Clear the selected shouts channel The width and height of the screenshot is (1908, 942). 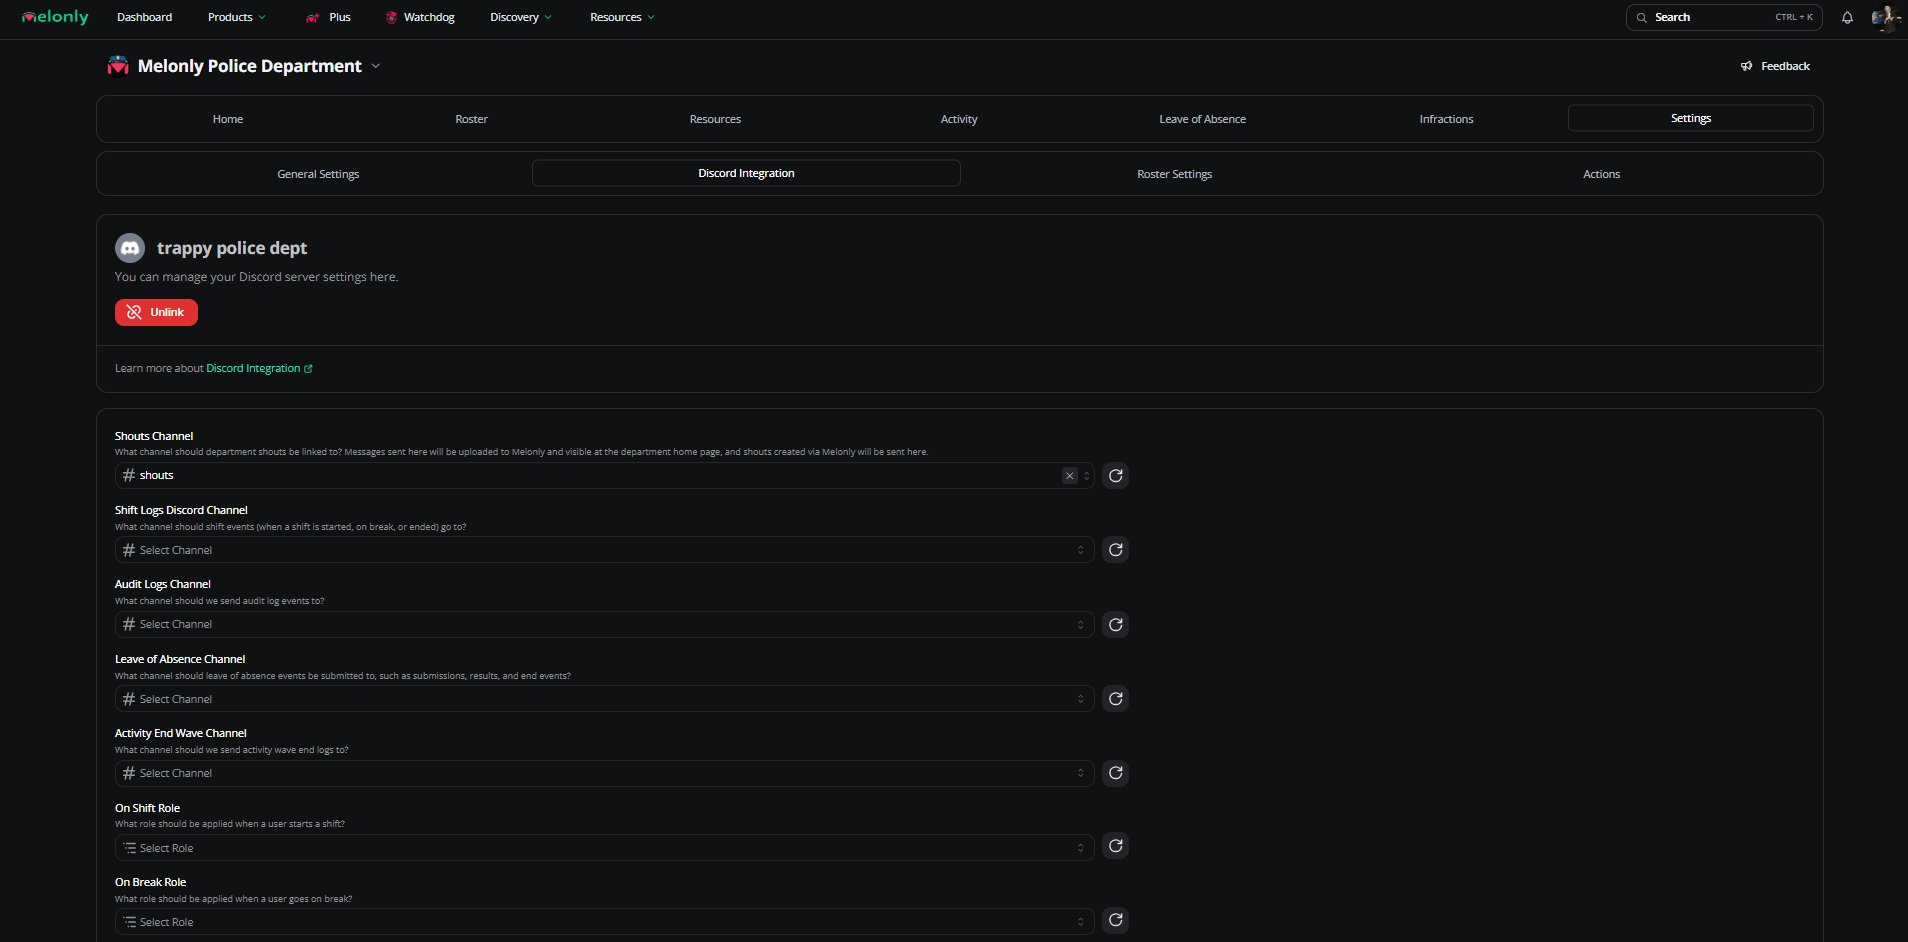tap(1070, 476)
